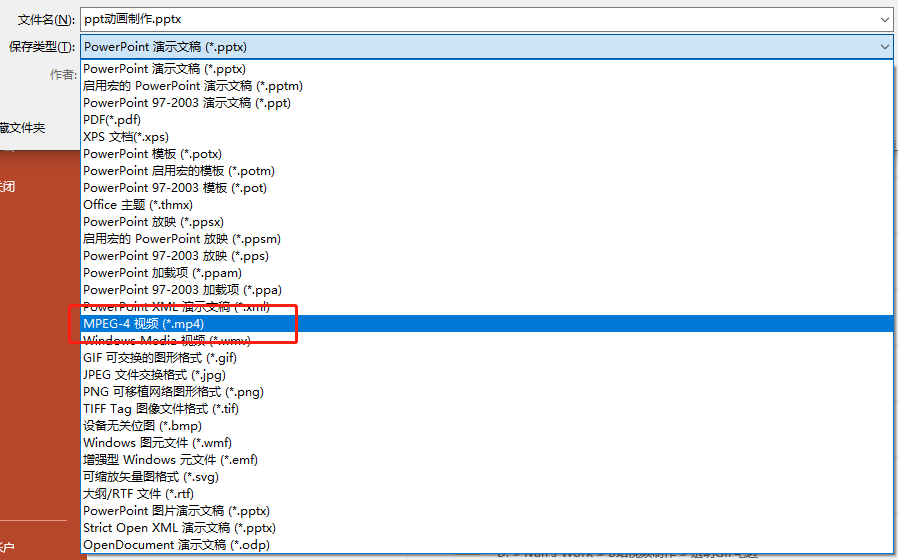
Task: Select PowerPoint 图片演示文稿 (*.pptx)
Action: coord(487,511)
